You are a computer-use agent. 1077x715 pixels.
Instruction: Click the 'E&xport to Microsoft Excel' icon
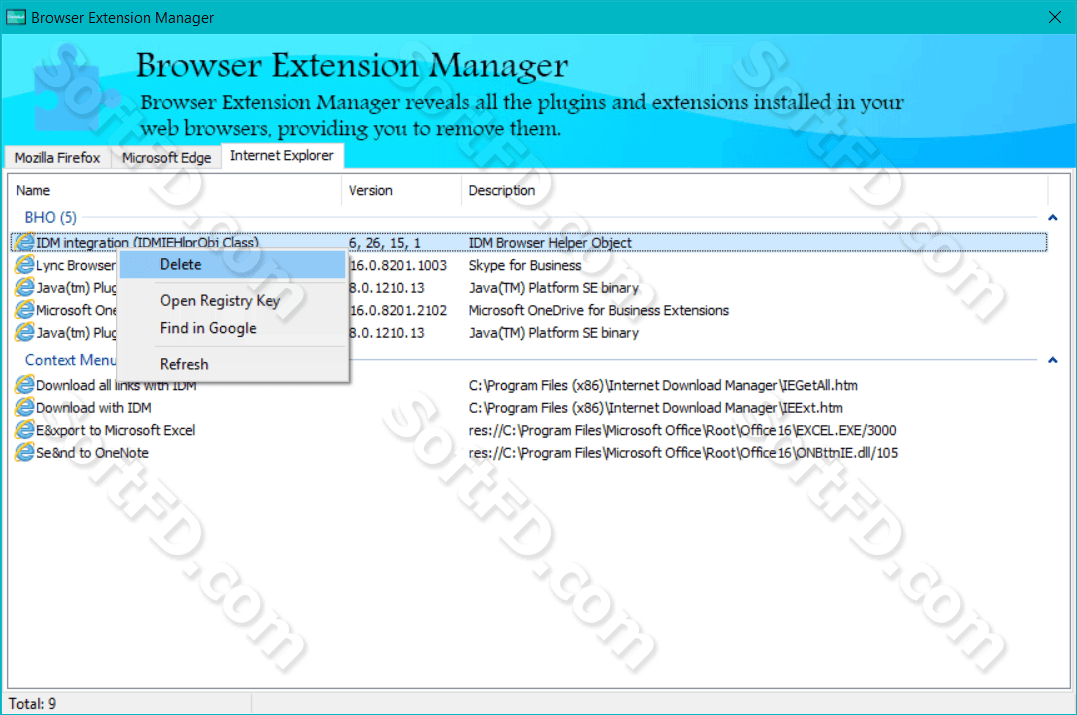pos(25,431)
